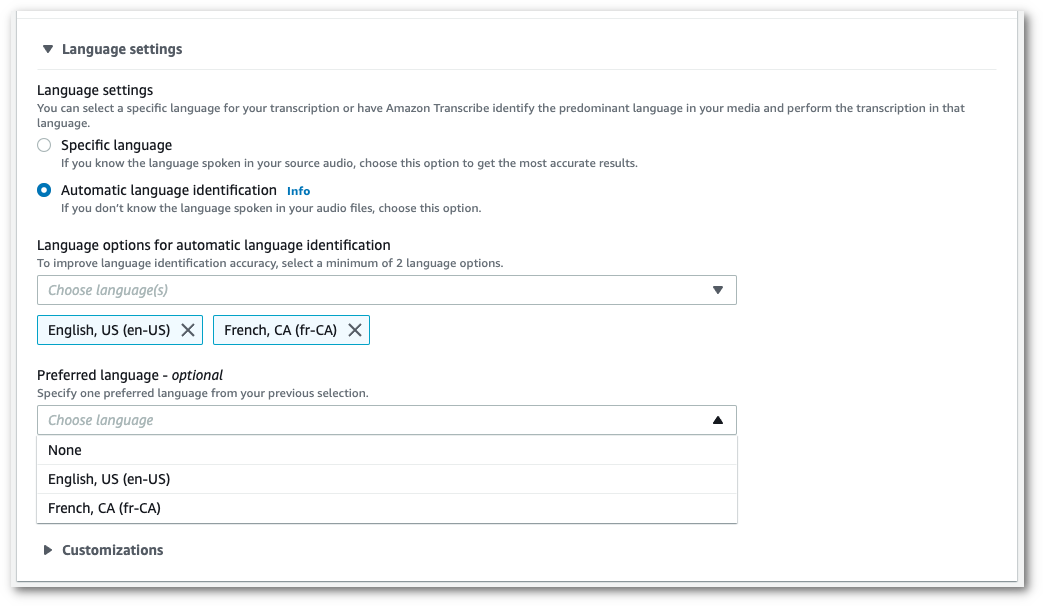
Task: Click the expand triangle next to Customizations
Action: [x=45, y=549]
